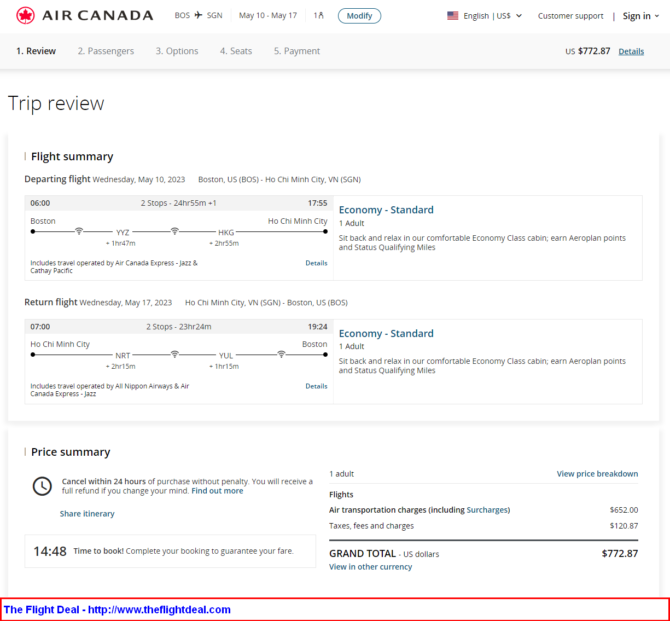670x621 pixels.
Task: Click the HKG stopover label
Action: [226, 233]
